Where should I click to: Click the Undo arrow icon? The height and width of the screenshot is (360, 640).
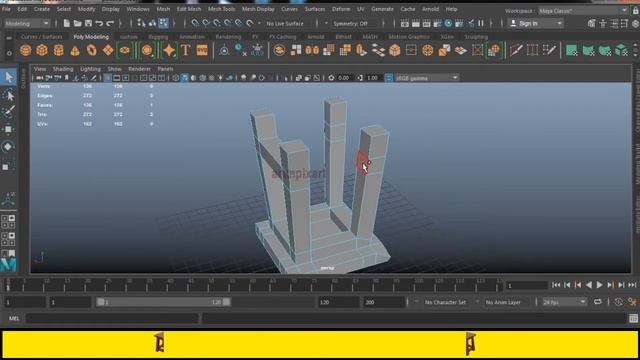coord(99,23)
